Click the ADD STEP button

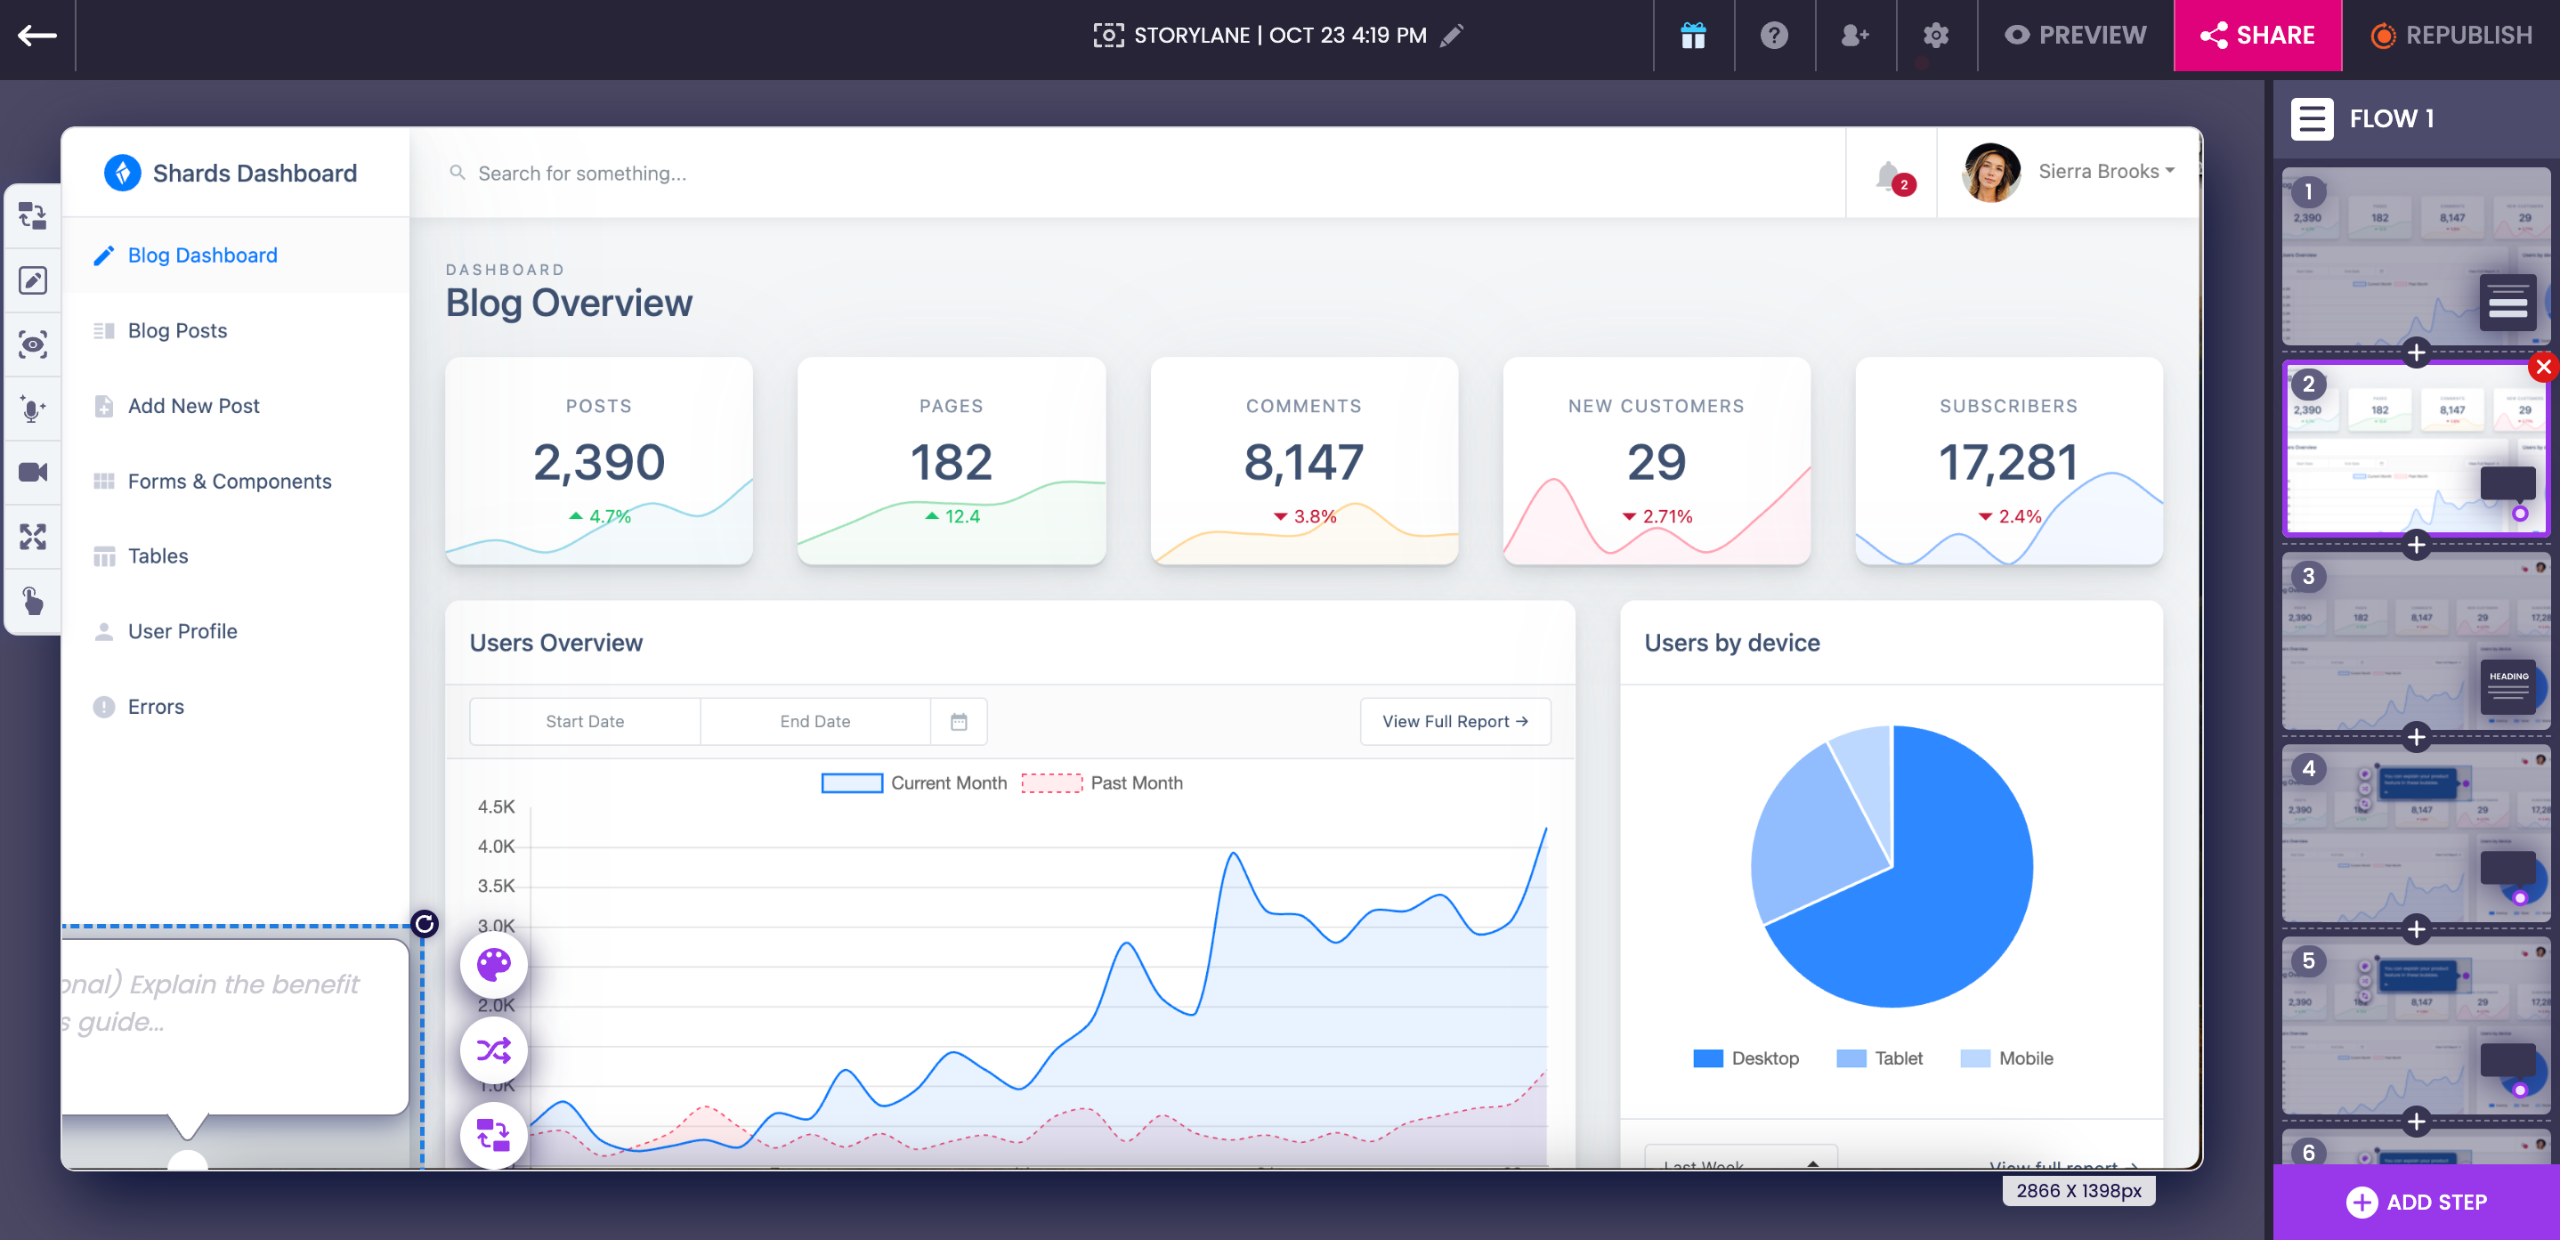coord(2416,1202)
